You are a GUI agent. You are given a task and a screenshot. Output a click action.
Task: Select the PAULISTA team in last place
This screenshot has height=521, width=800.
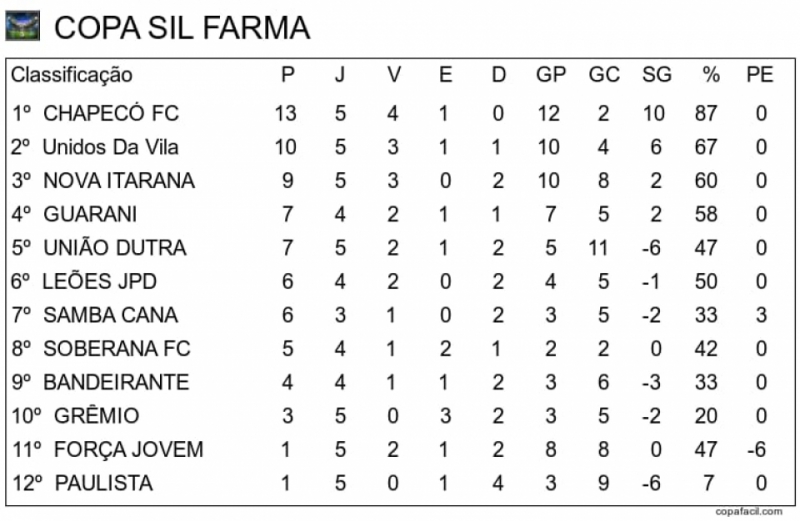point(104,483)
